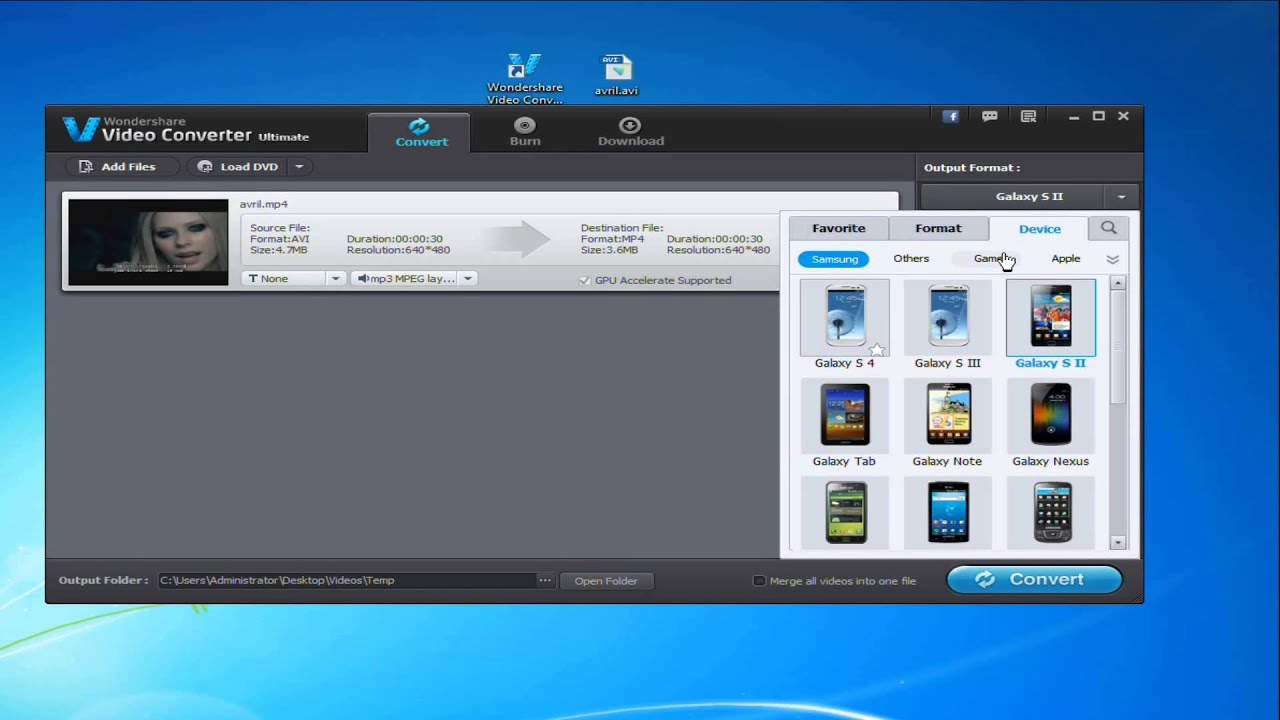
Task: Start conversion with the blue Convert button
Action: (1034, 580)
